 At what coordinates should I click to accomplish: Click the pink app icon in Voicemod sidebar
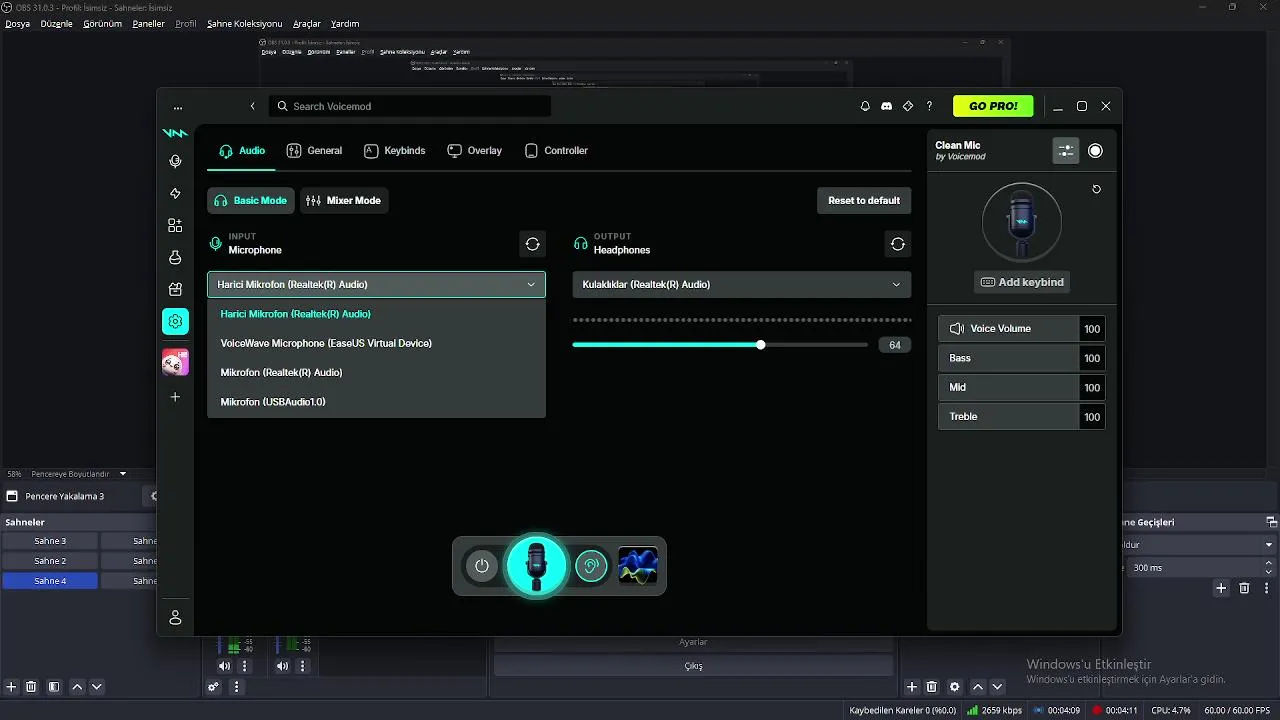tap(175, 362)
